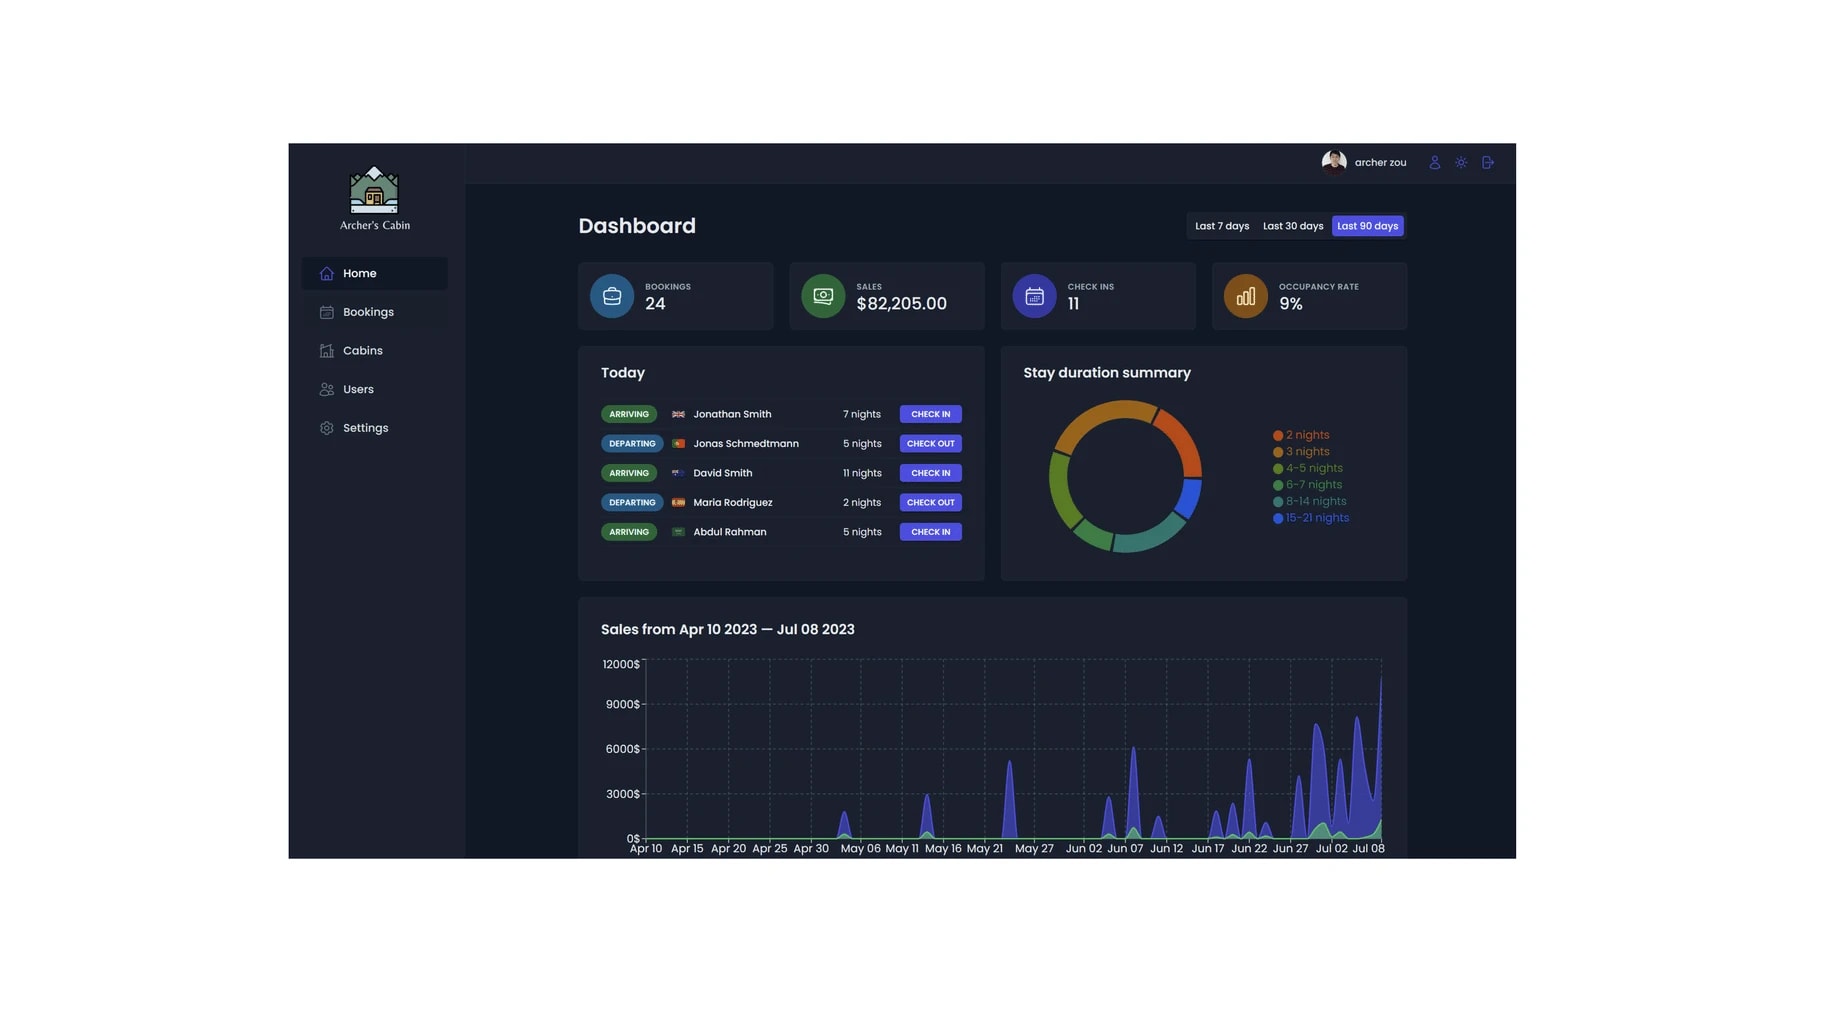
Task: Click the 4-5 nights legend swatch
Action: [1278, 469]
